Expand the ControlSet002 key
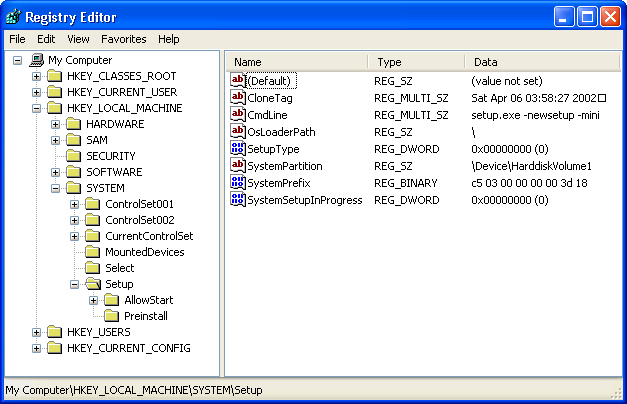This screenshot has height=404, width=627. [74, 220]
